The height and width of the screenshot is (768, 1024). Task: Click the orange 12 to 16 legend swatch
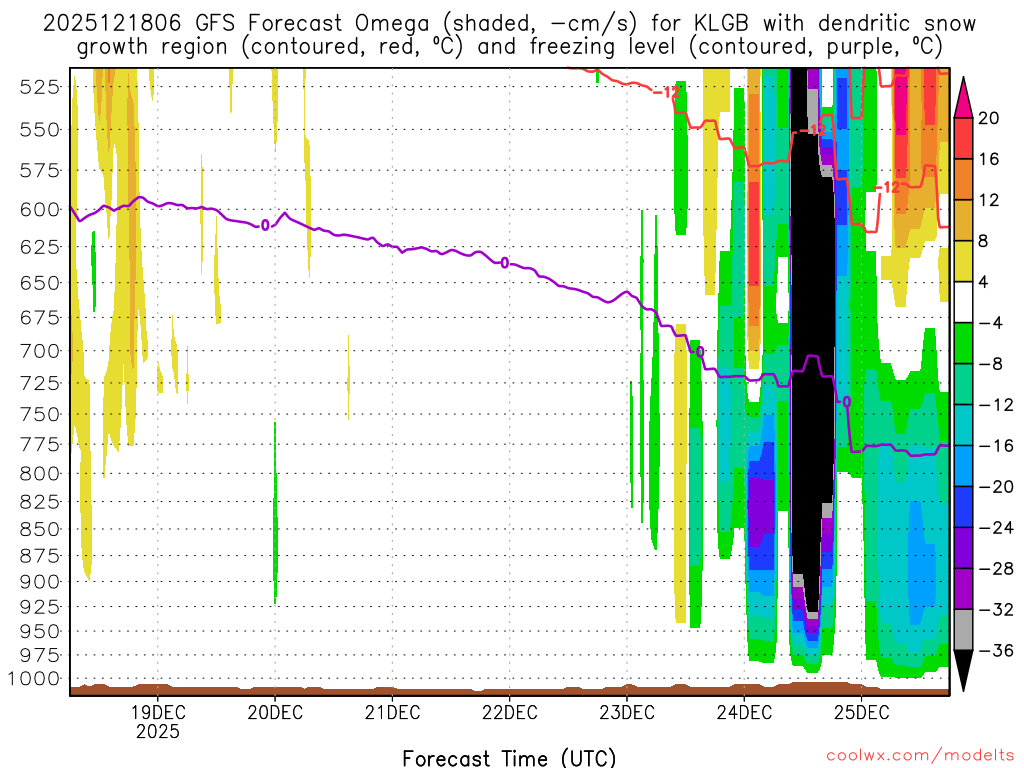coord(963,179)
